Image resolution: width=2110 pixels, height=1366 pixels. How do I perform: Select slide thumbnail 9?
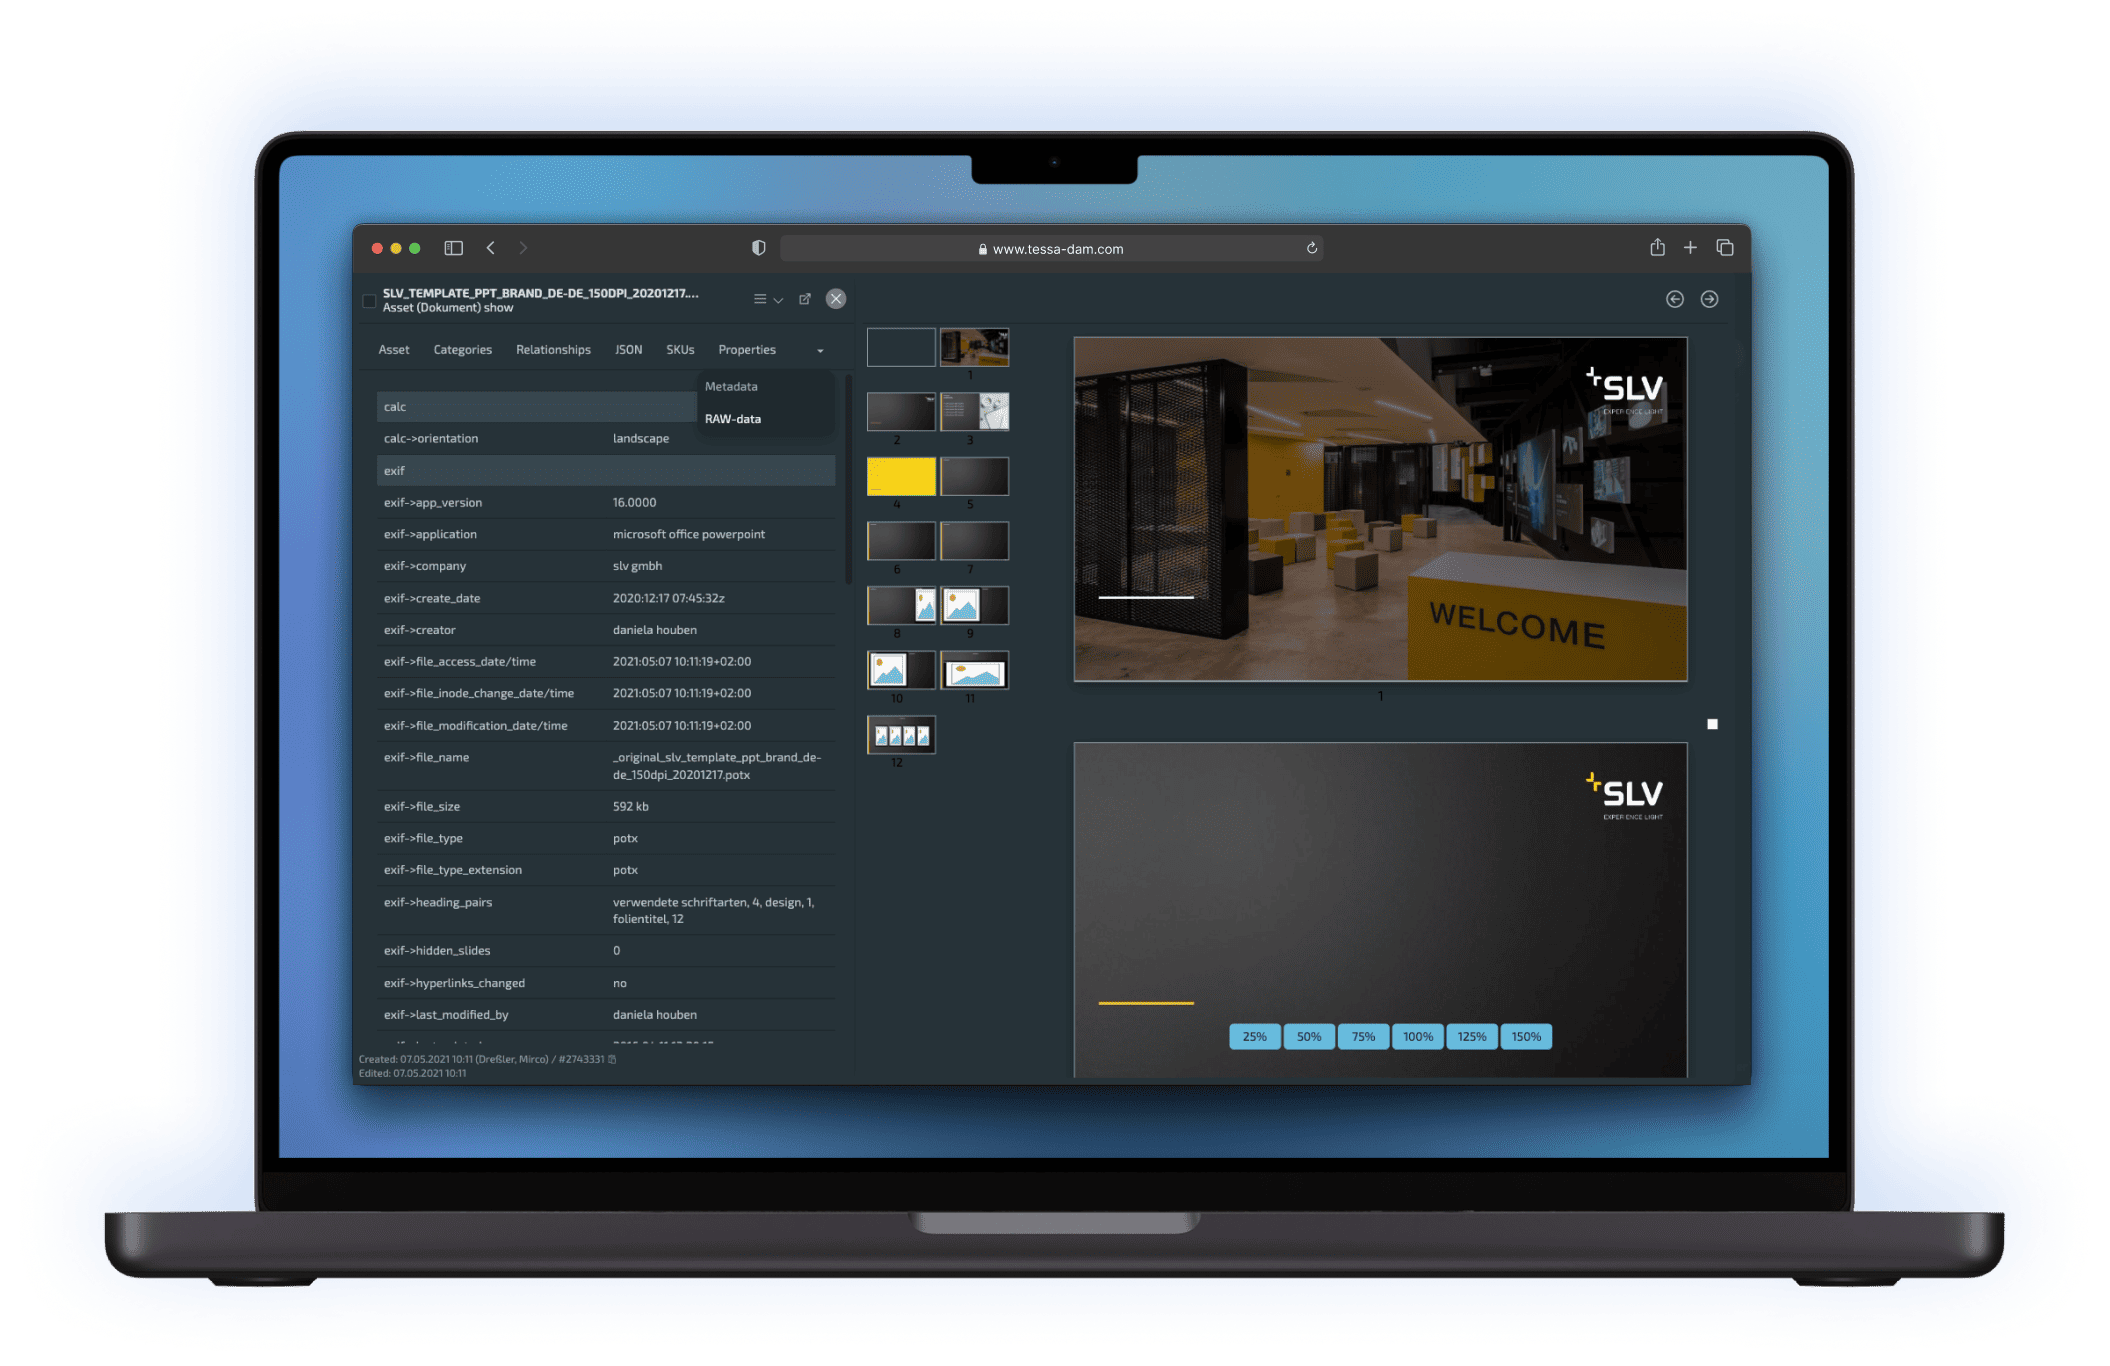click(x=974, y=606)
